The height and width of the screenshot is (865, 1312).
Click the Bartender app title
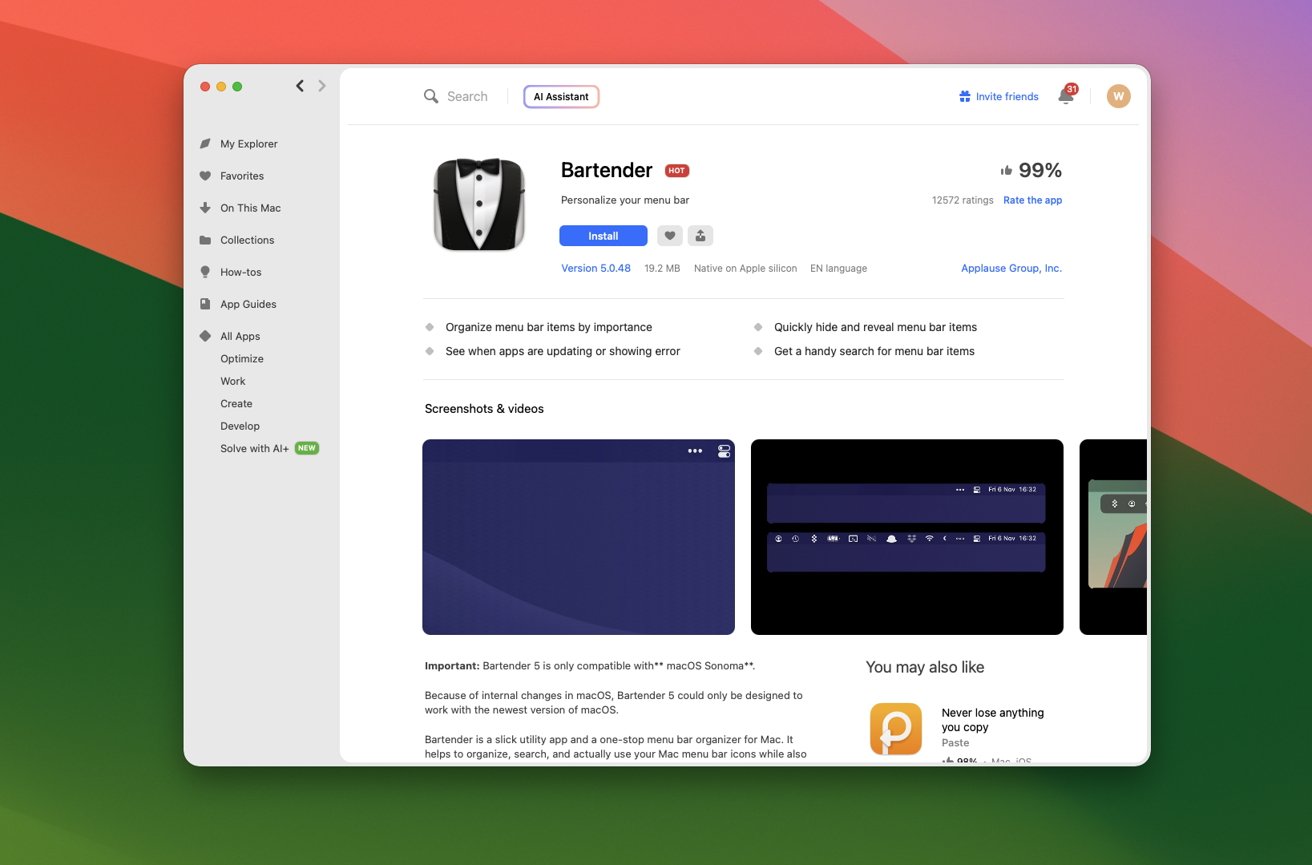coord(606,170)
